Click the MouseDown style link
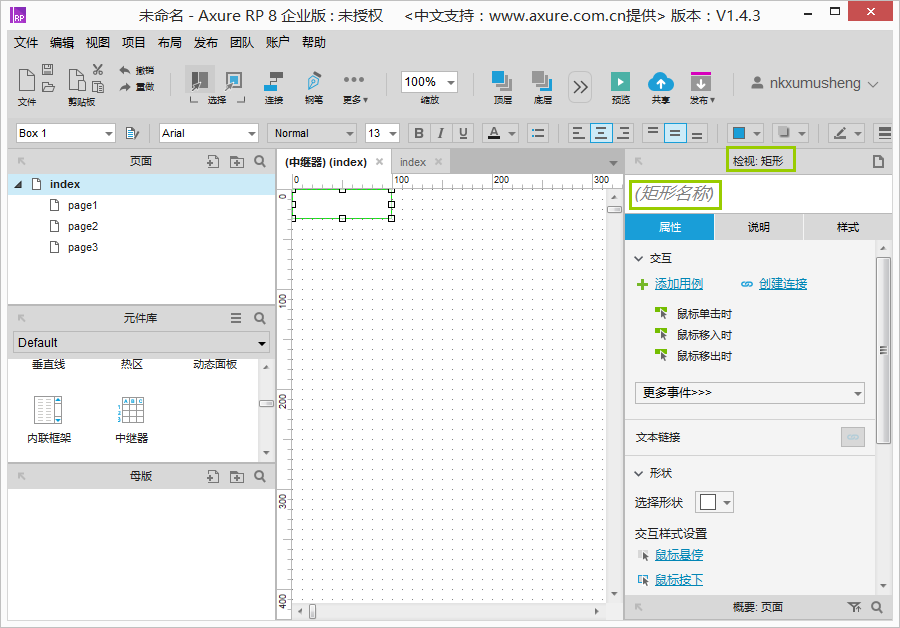This screenshot has width=900, height=628. click(x=678, y=580)
